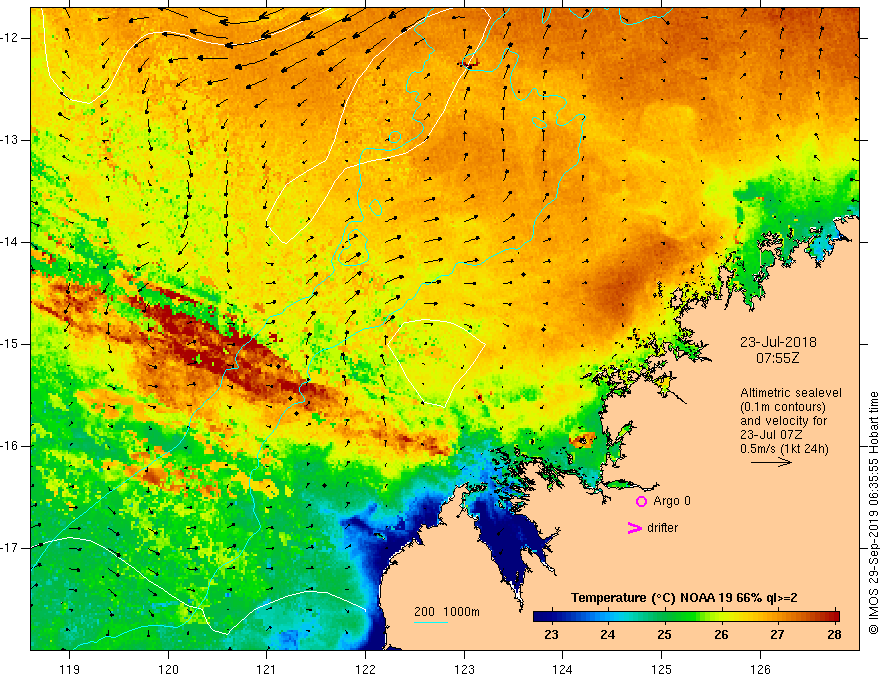
Task: Click the magenta Argo 0 circle marker
Action: 641,501
